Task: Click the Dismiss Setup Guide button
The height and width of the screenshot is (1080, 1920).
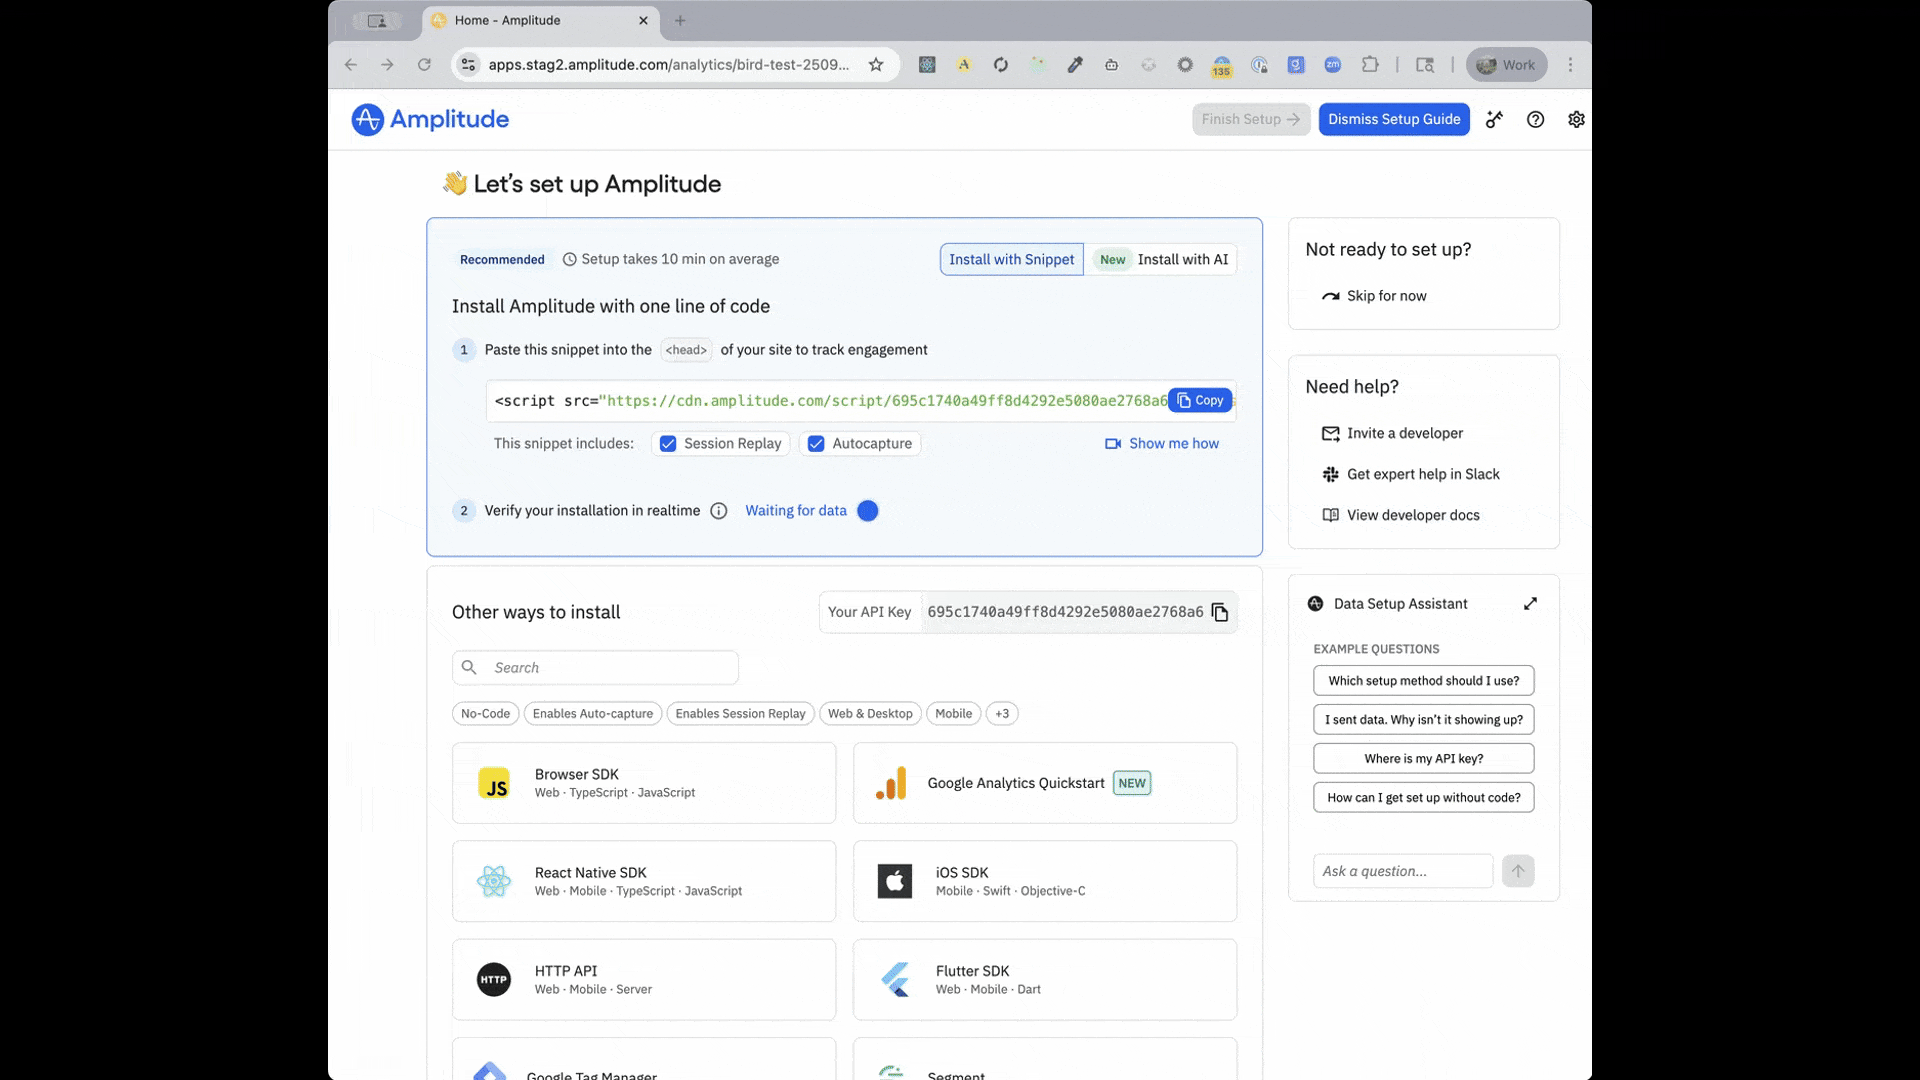Action: click(x=1393, y=119)
